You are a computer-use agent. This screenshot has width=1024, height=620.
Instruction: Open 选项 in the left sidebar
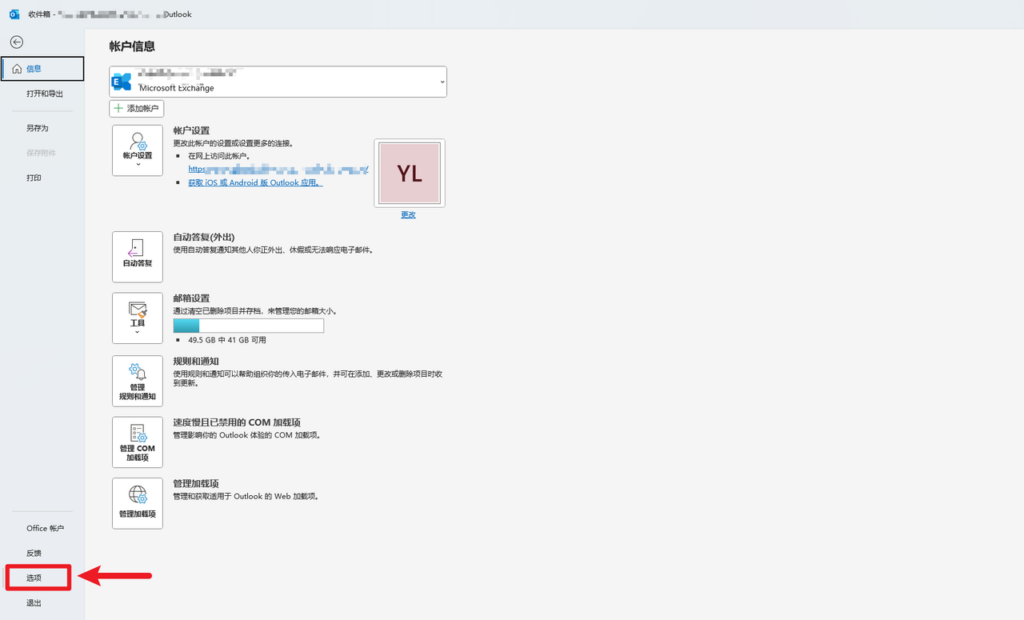[35, 578]
